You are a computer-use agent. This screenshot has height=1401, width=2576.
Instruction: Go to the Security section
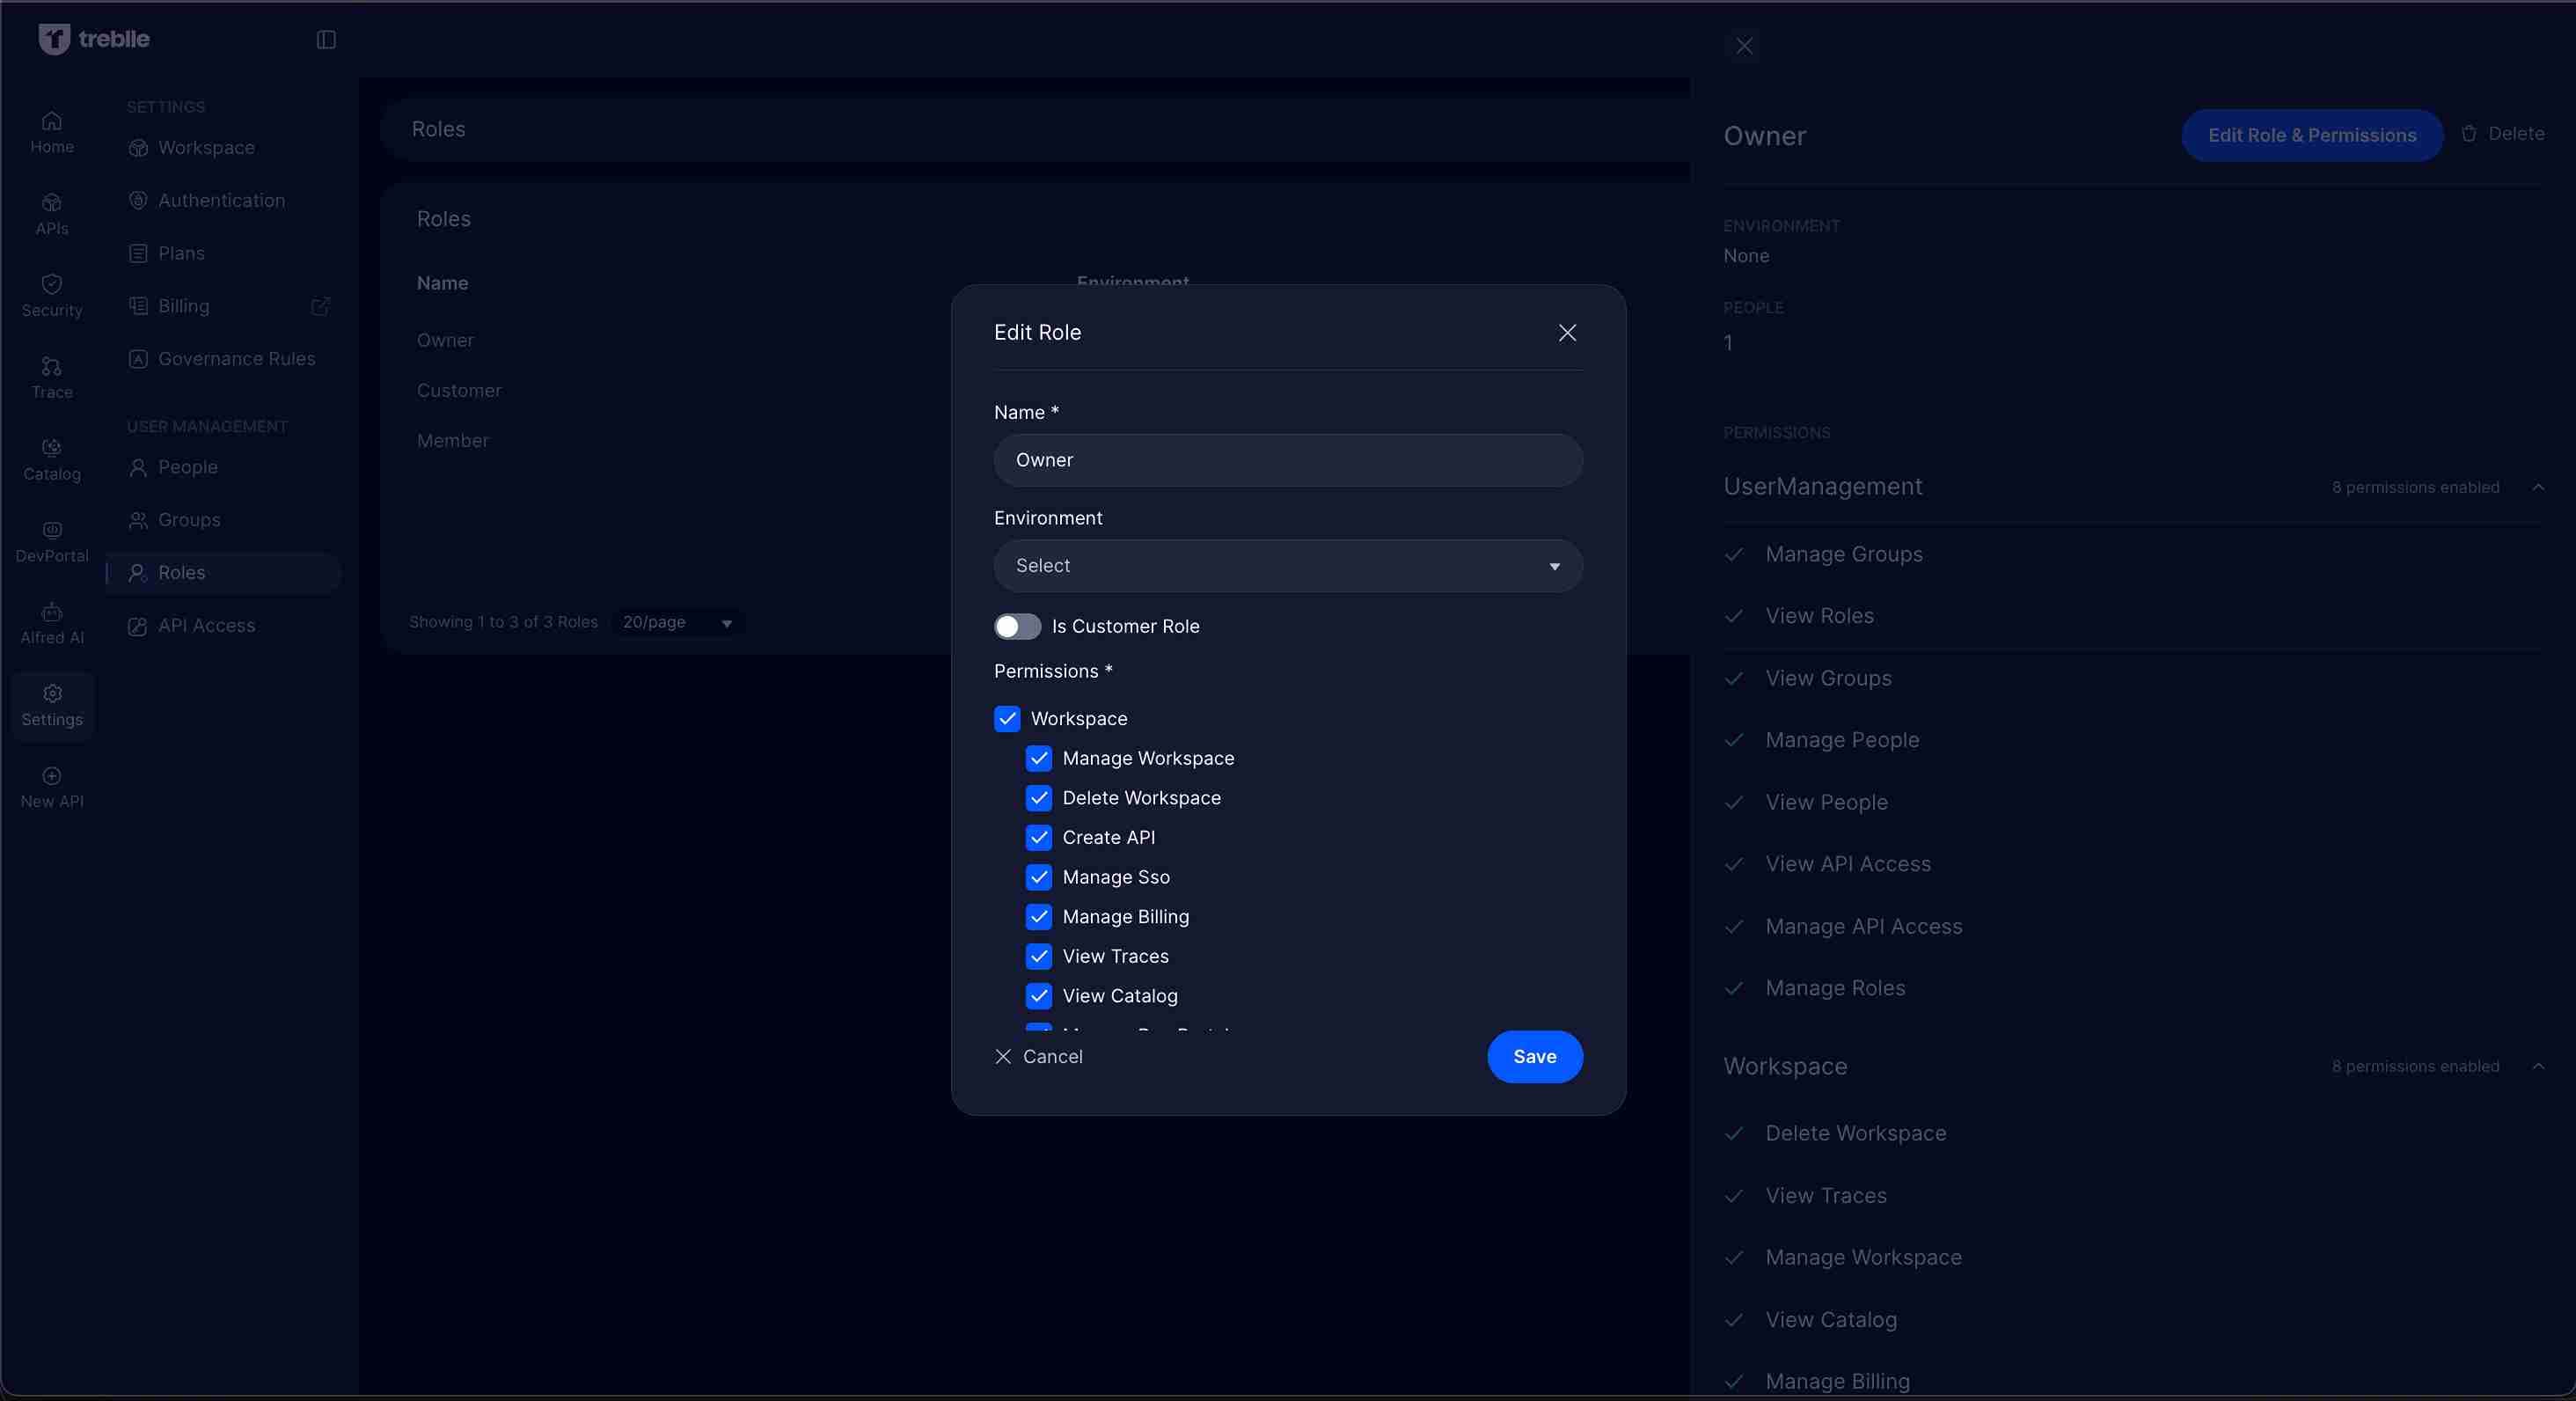tap(52, 295)
